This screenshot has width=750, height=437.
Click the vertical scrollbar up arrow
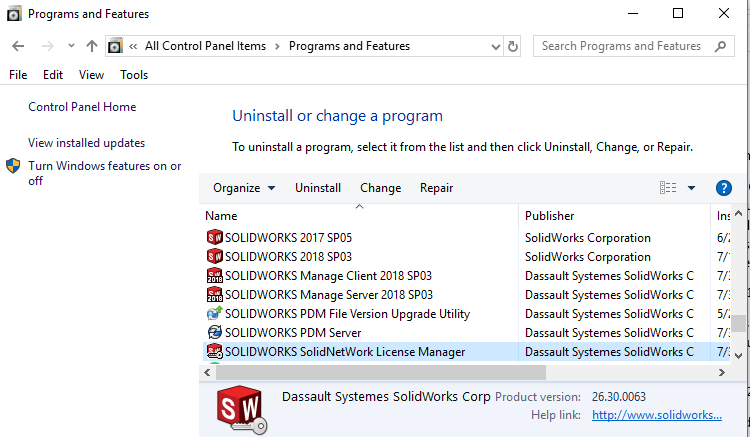tap(739, 214)
